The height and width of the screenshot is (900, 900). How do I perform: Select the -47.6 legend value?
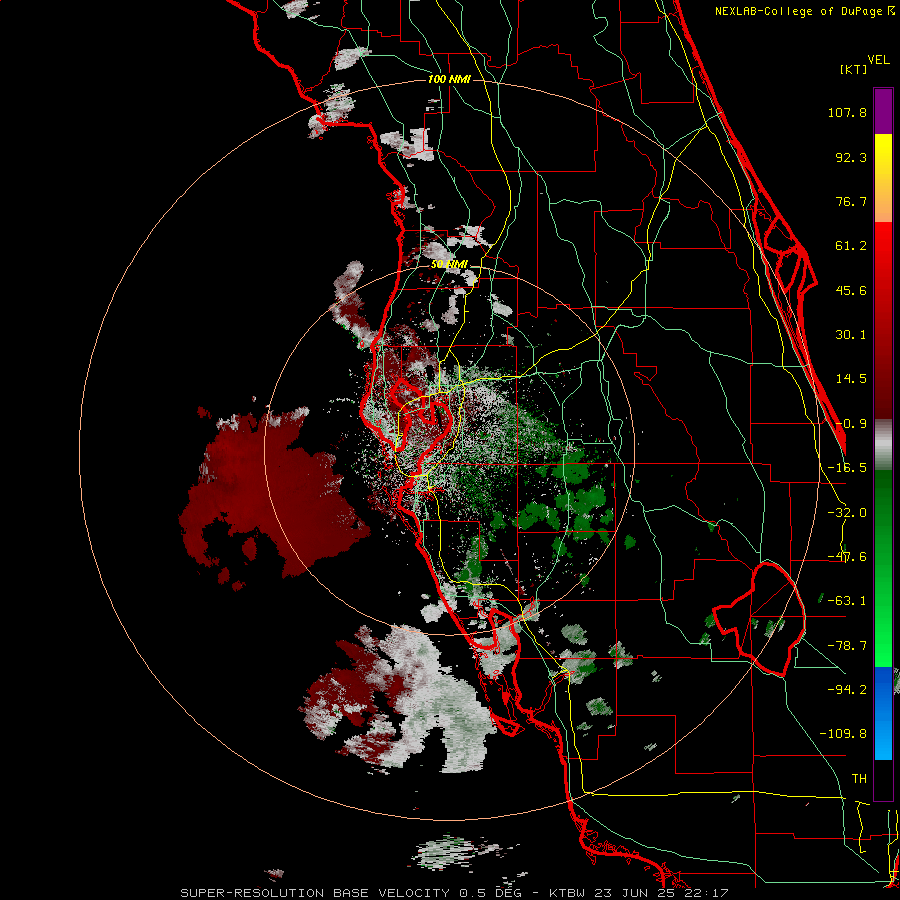pos(847,557)
